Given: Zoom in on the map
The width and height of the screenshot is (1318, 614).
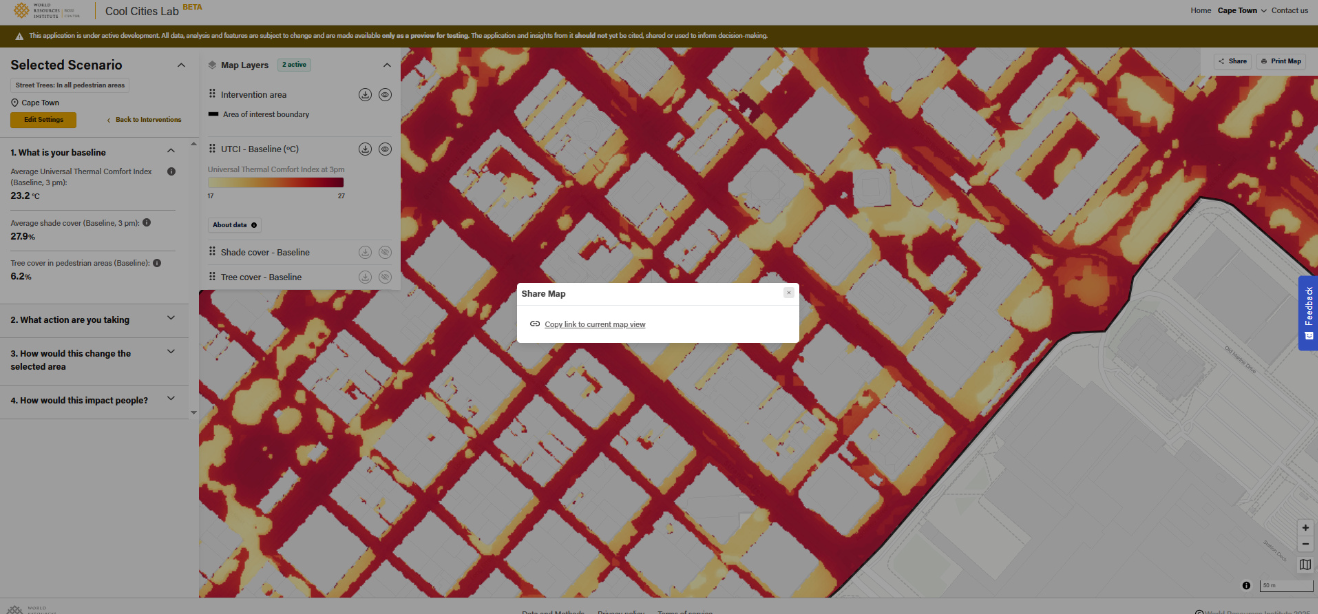Looking at the screenshot, I should 1305,527.
